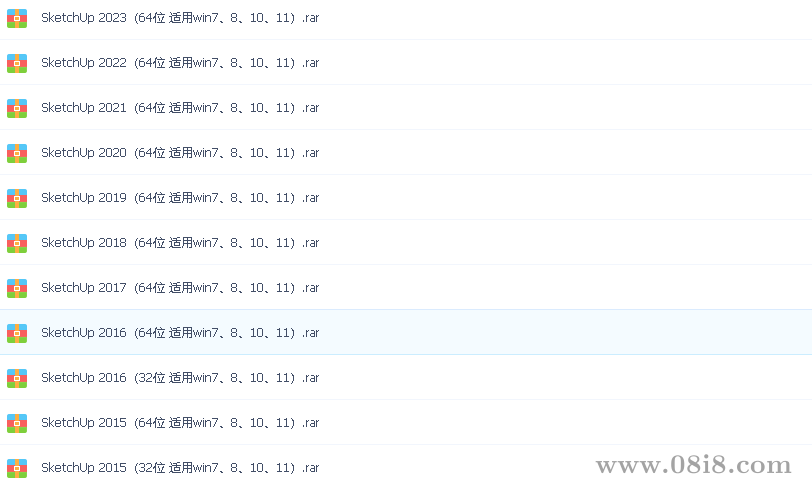
Task: Click the archive icon for SketchUp 2023
Action: tap(17, 18)
